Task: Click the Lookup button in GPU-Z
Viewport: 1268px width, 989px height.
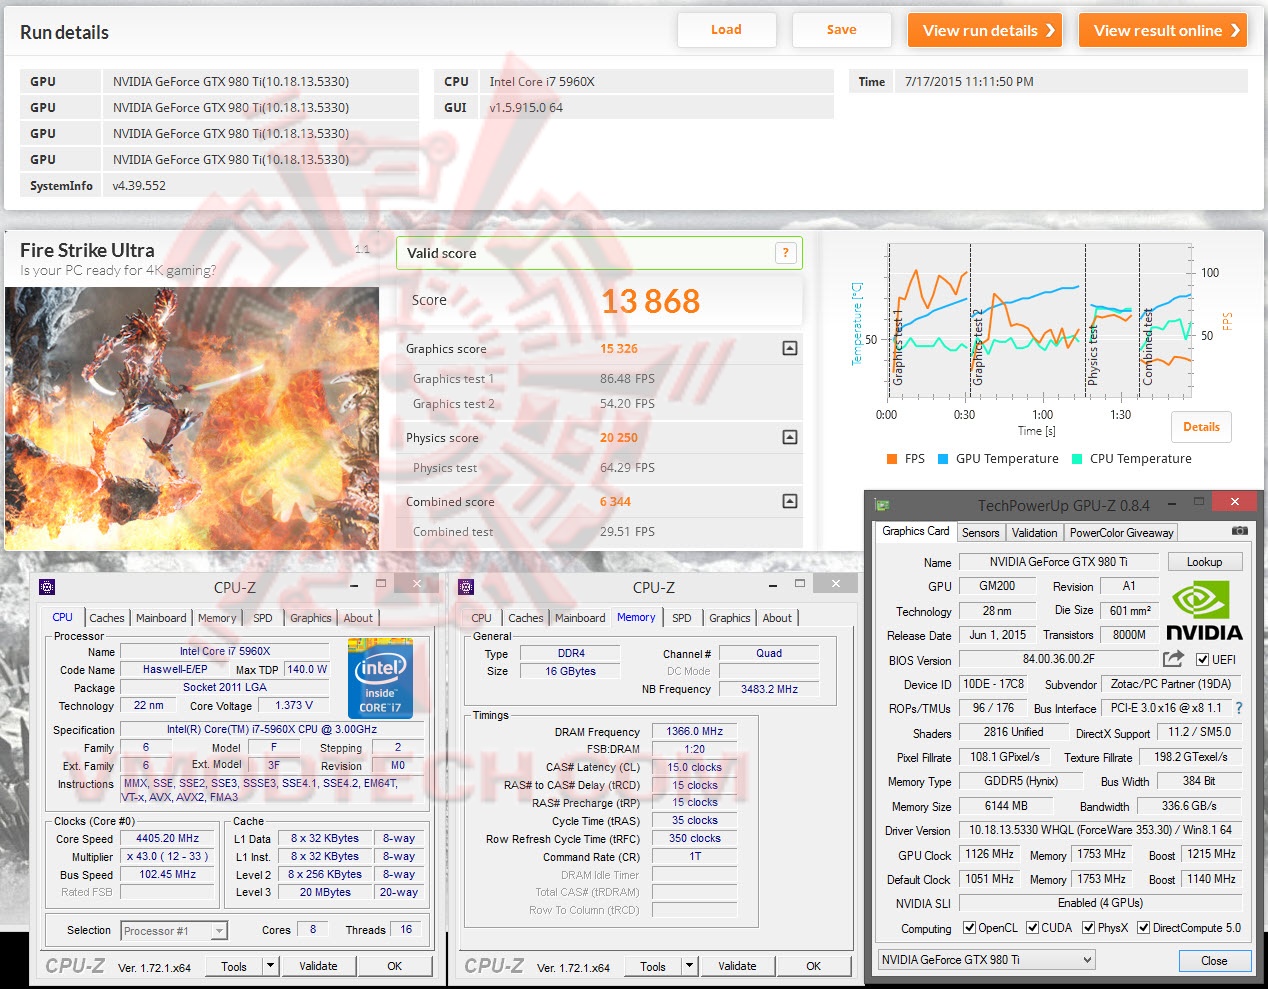Action: [1204, 562]
